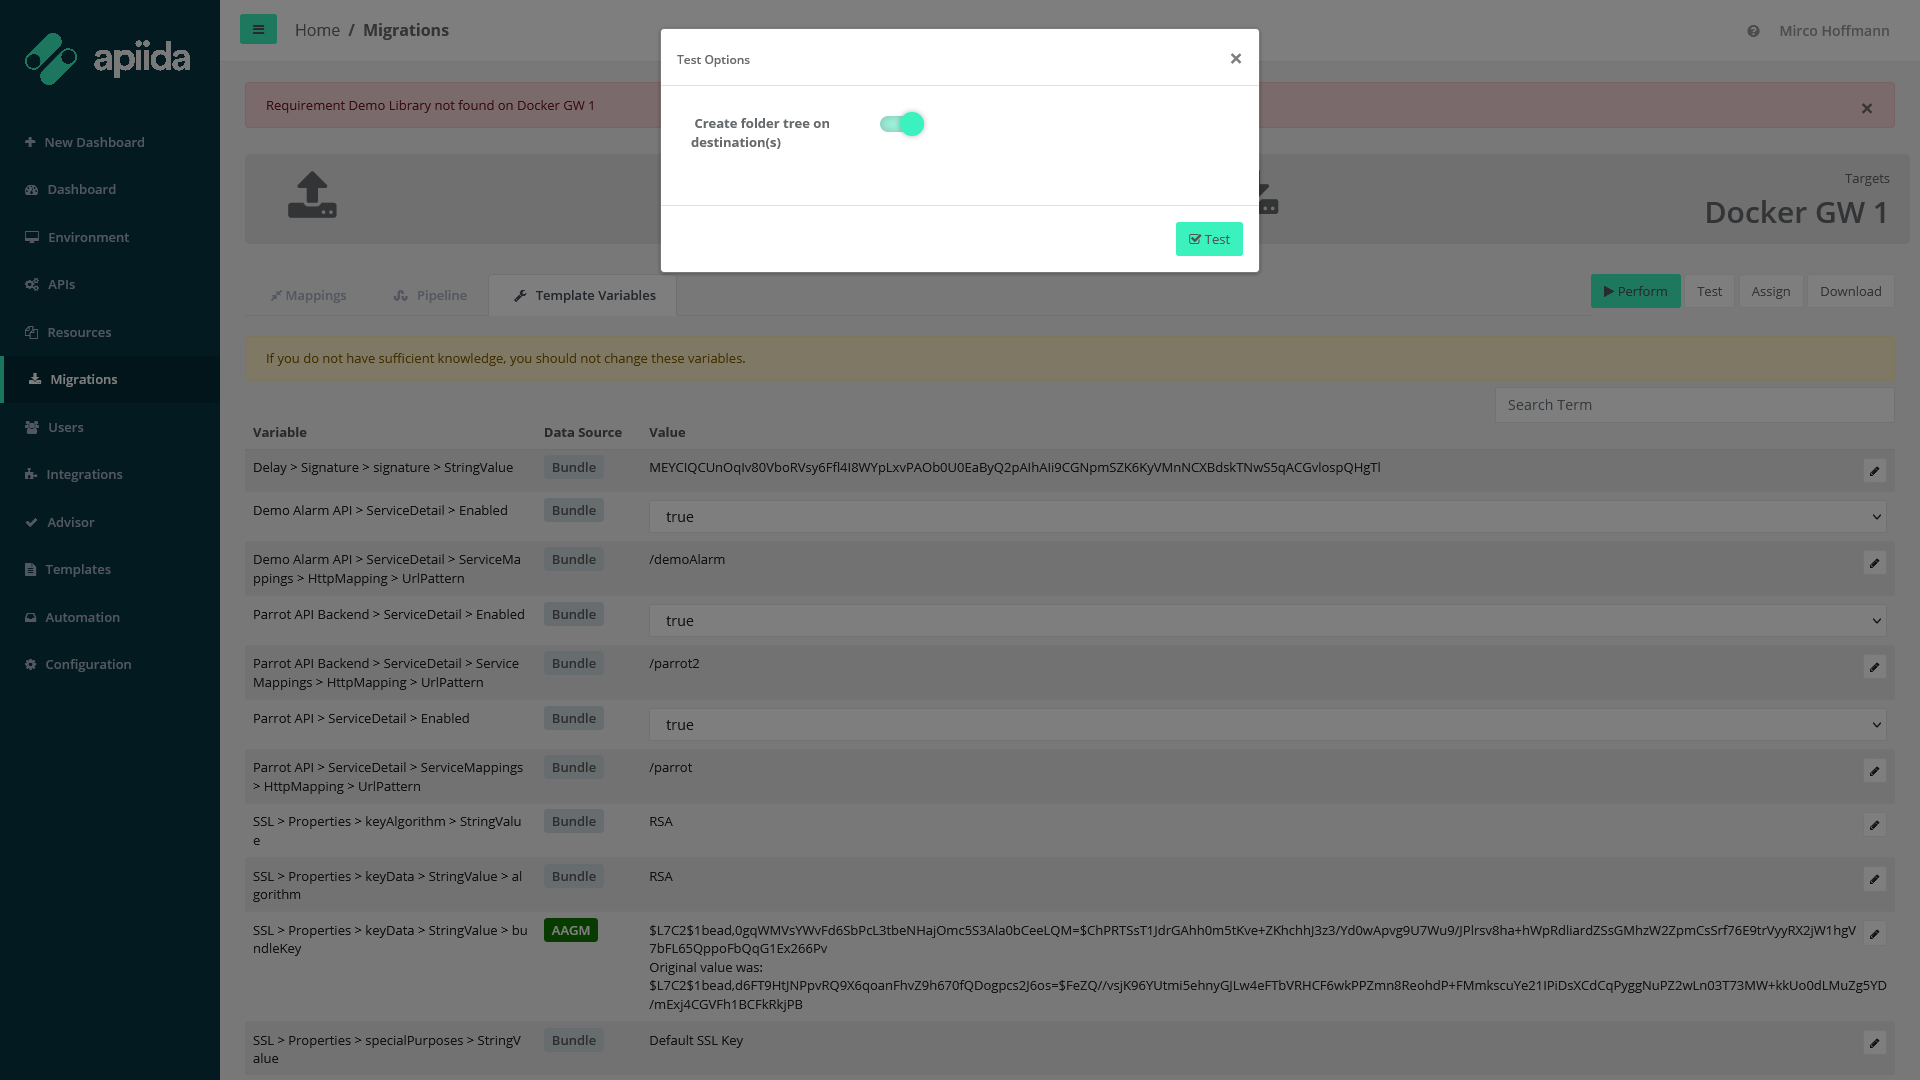Edit the /demoAlarm UrlPattern value
The image size is (1920, 1080).
pyautogui.click(x=1874, y=563)
